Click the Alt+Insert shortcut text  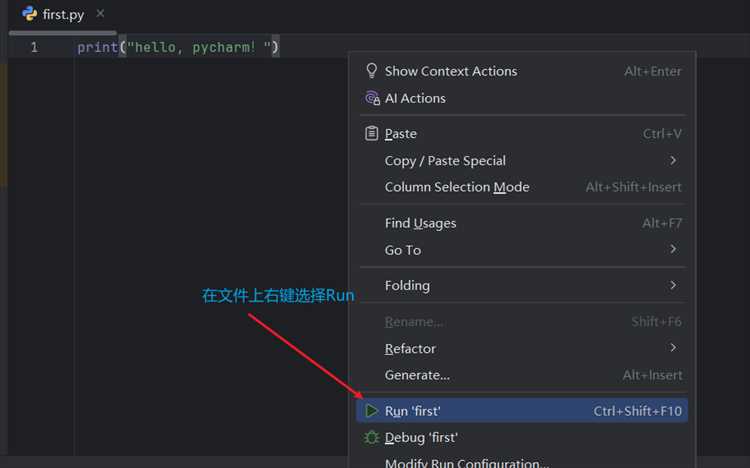pos(652,375)
